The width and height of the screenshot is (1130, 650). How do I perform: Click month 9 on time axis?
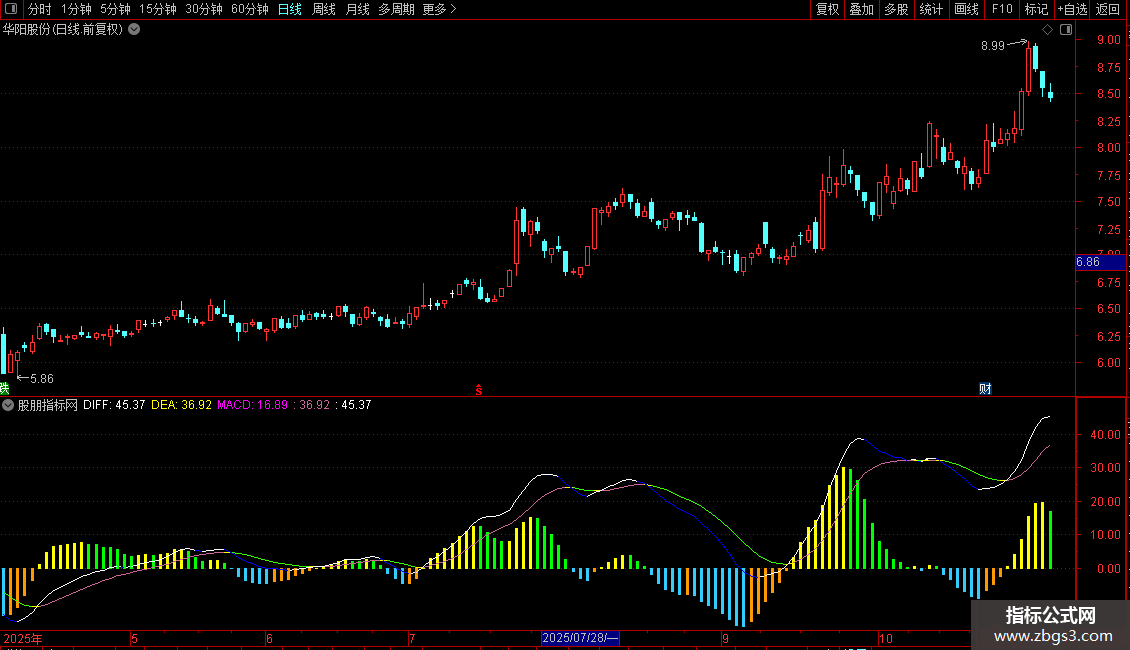coord(726,638)
